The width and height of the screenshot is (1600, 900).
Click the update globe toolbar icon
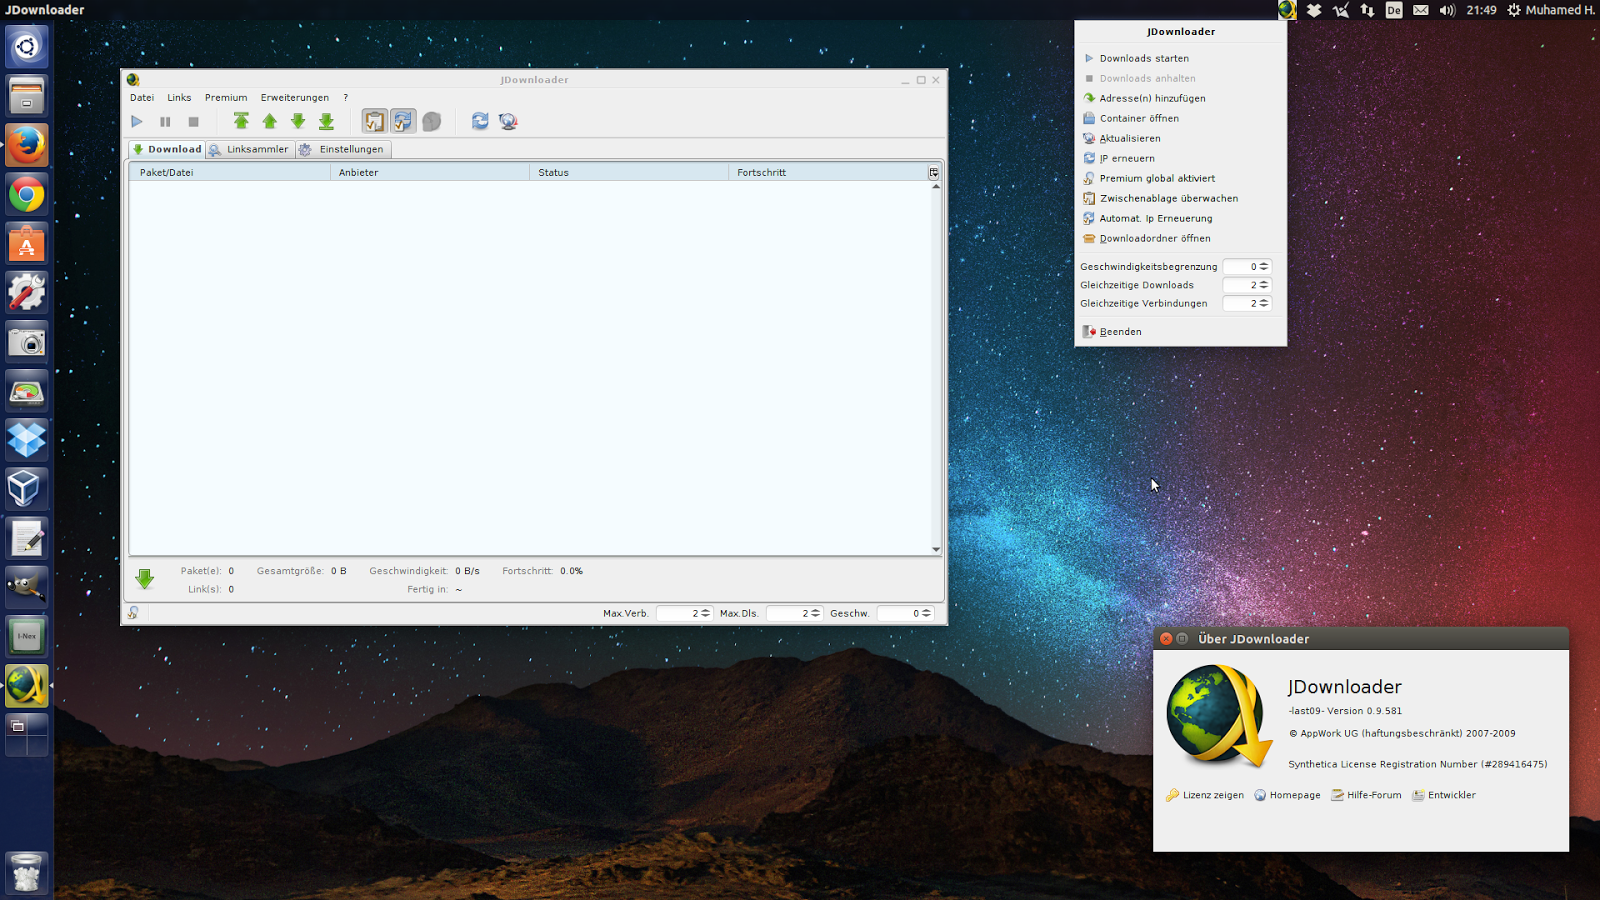[x=508, y=121]
